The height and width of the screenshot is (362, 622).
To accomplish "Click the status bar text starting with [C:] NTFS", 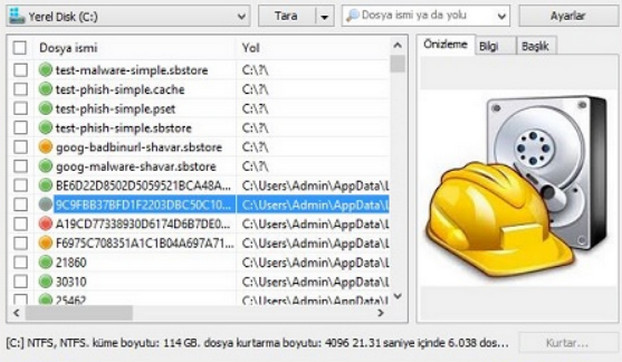I will click(x=257, y=343).
